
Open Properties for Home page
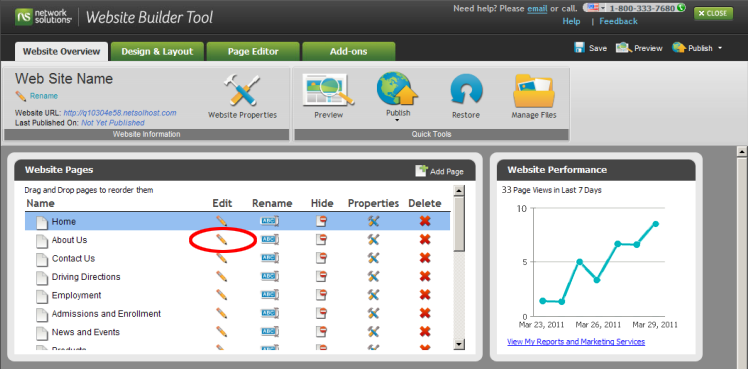[x=373, y=221]
